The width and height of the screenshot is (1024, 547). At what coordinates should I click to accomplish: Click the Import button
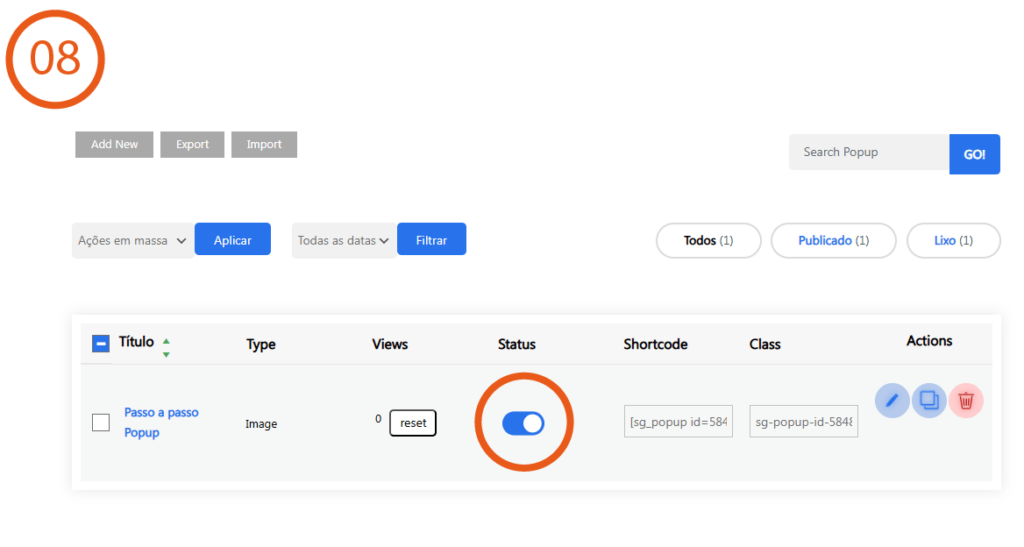pos(264,144)
